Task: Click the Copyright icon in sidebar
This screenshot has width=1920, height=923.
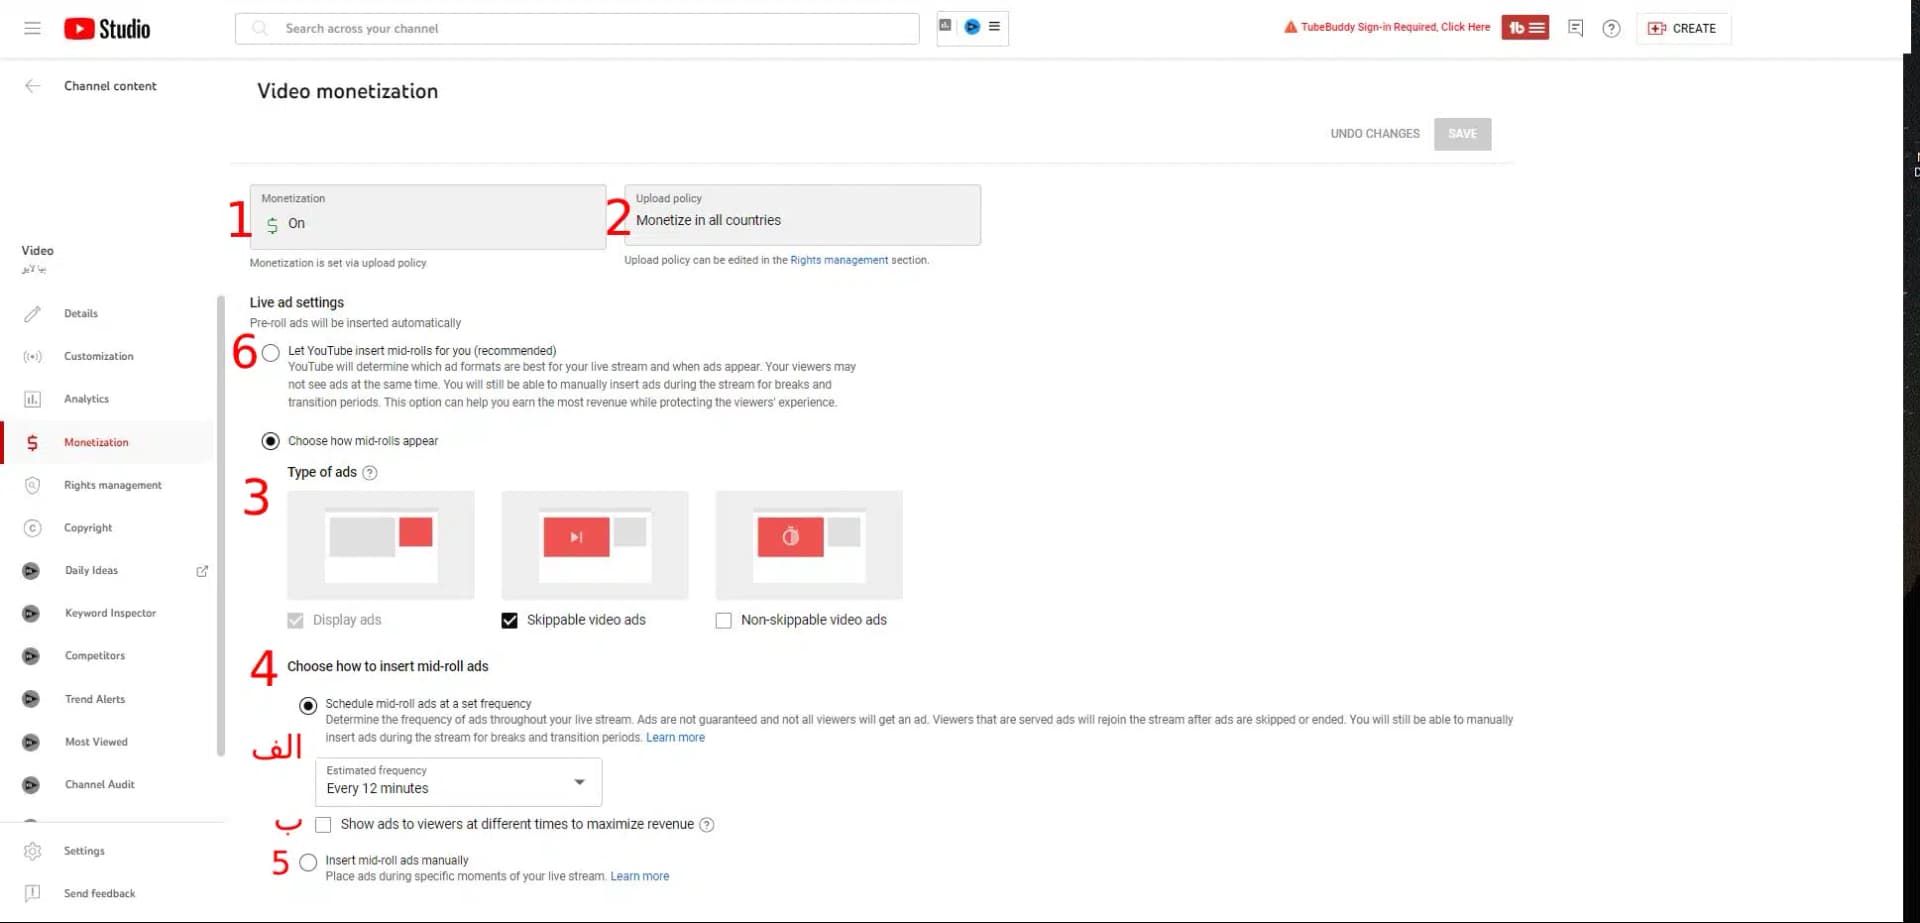Action: (x=32, y=528)
